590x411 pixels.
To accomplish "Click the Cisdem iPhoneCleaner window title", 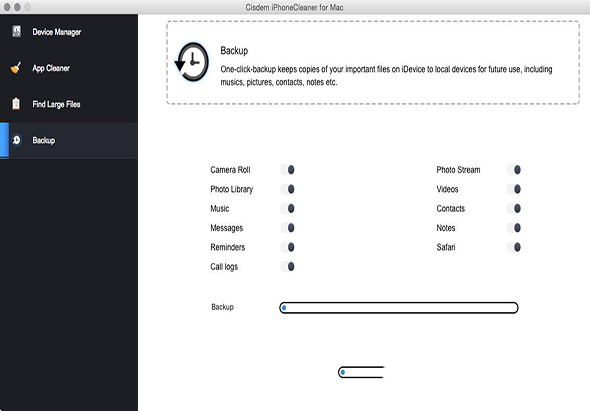I will click(294, 7).
